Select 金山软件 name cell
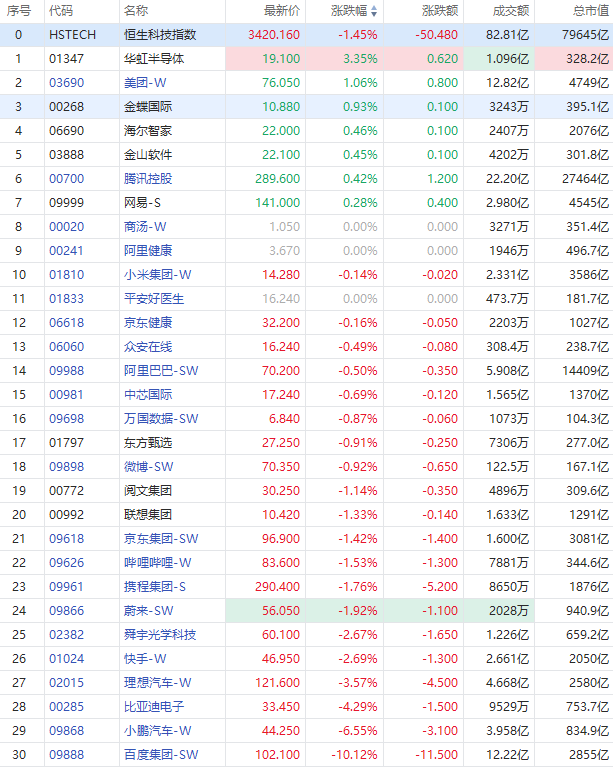The image size is (613, 771). point(148,155)
